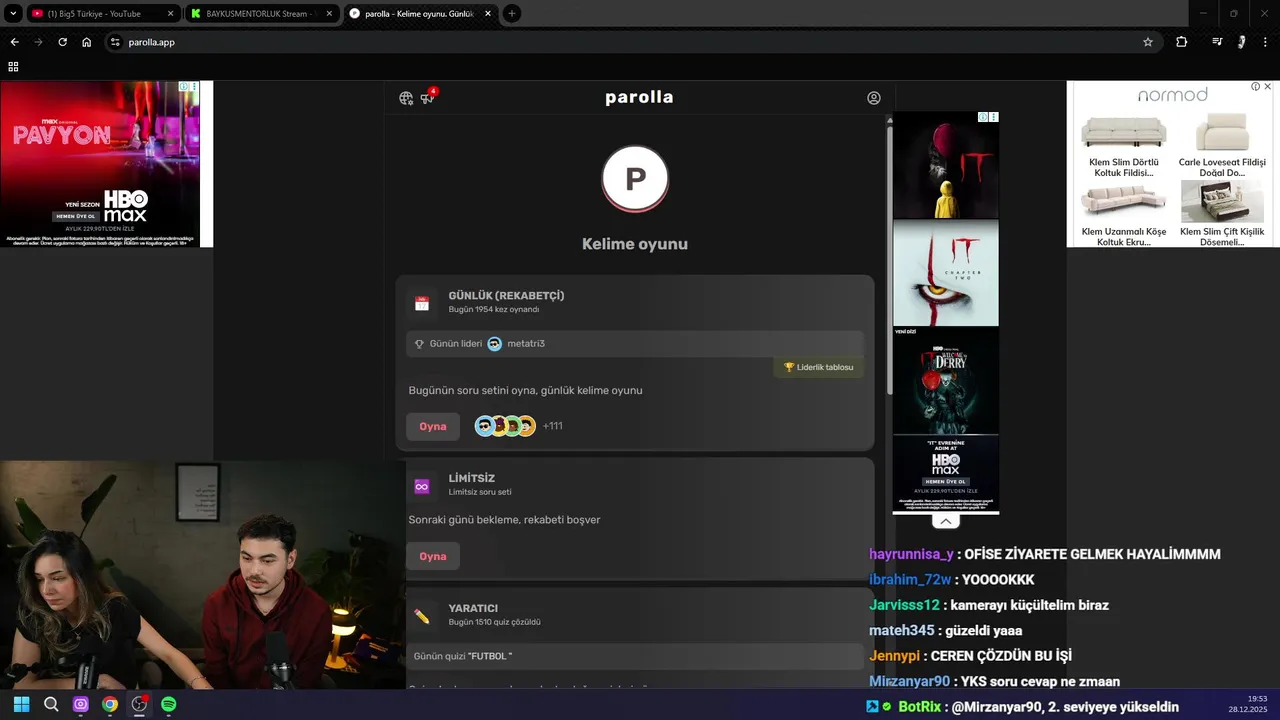Close the BAYKUSMENTORLUK Stream tab
Screen dimensions: 1280x720
(329, 14)
